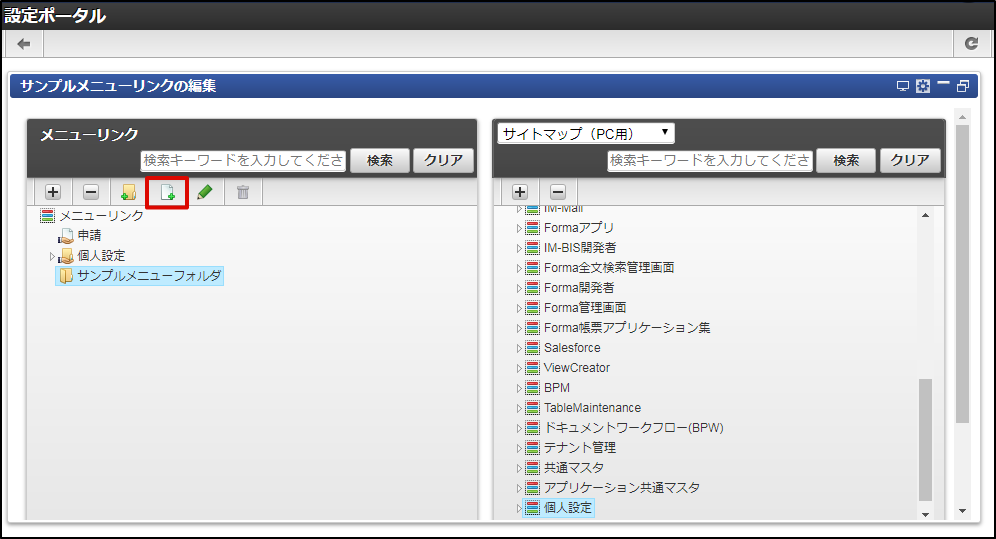Select テナント管理 in sitemap tree
This screenshot has width=996, height=539.
click(x=580, y=448)
